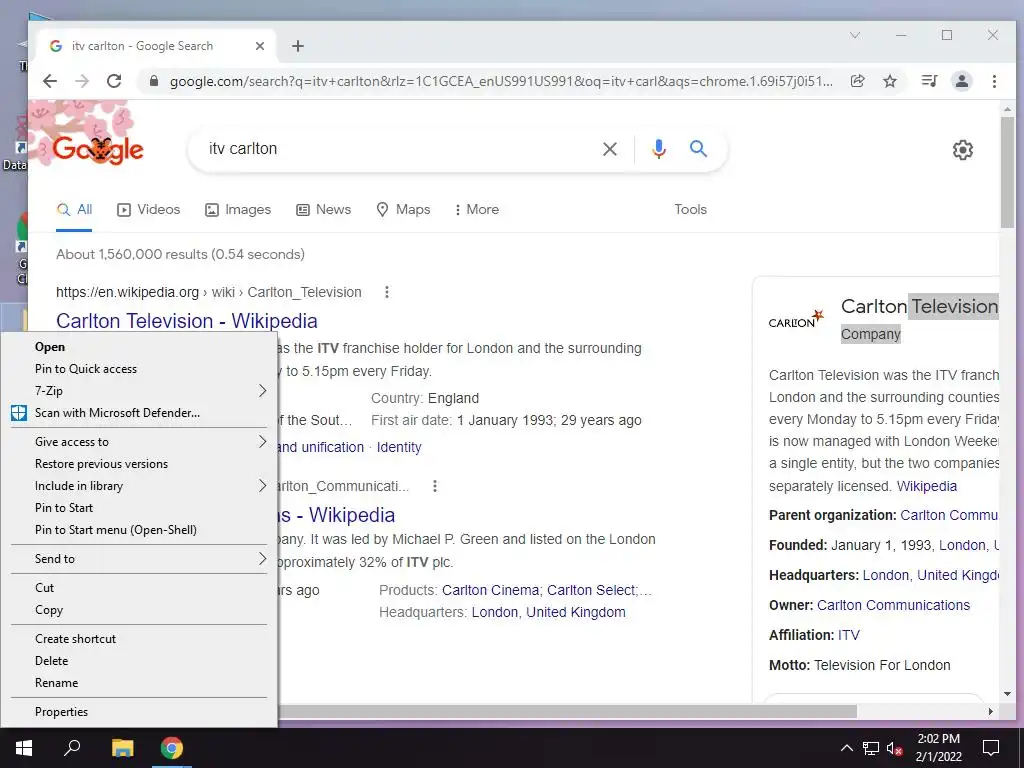The height and width of the screenshot is (768, 1024).
Task: Open Chrome's three-dot menu
Action: point(994,81)
